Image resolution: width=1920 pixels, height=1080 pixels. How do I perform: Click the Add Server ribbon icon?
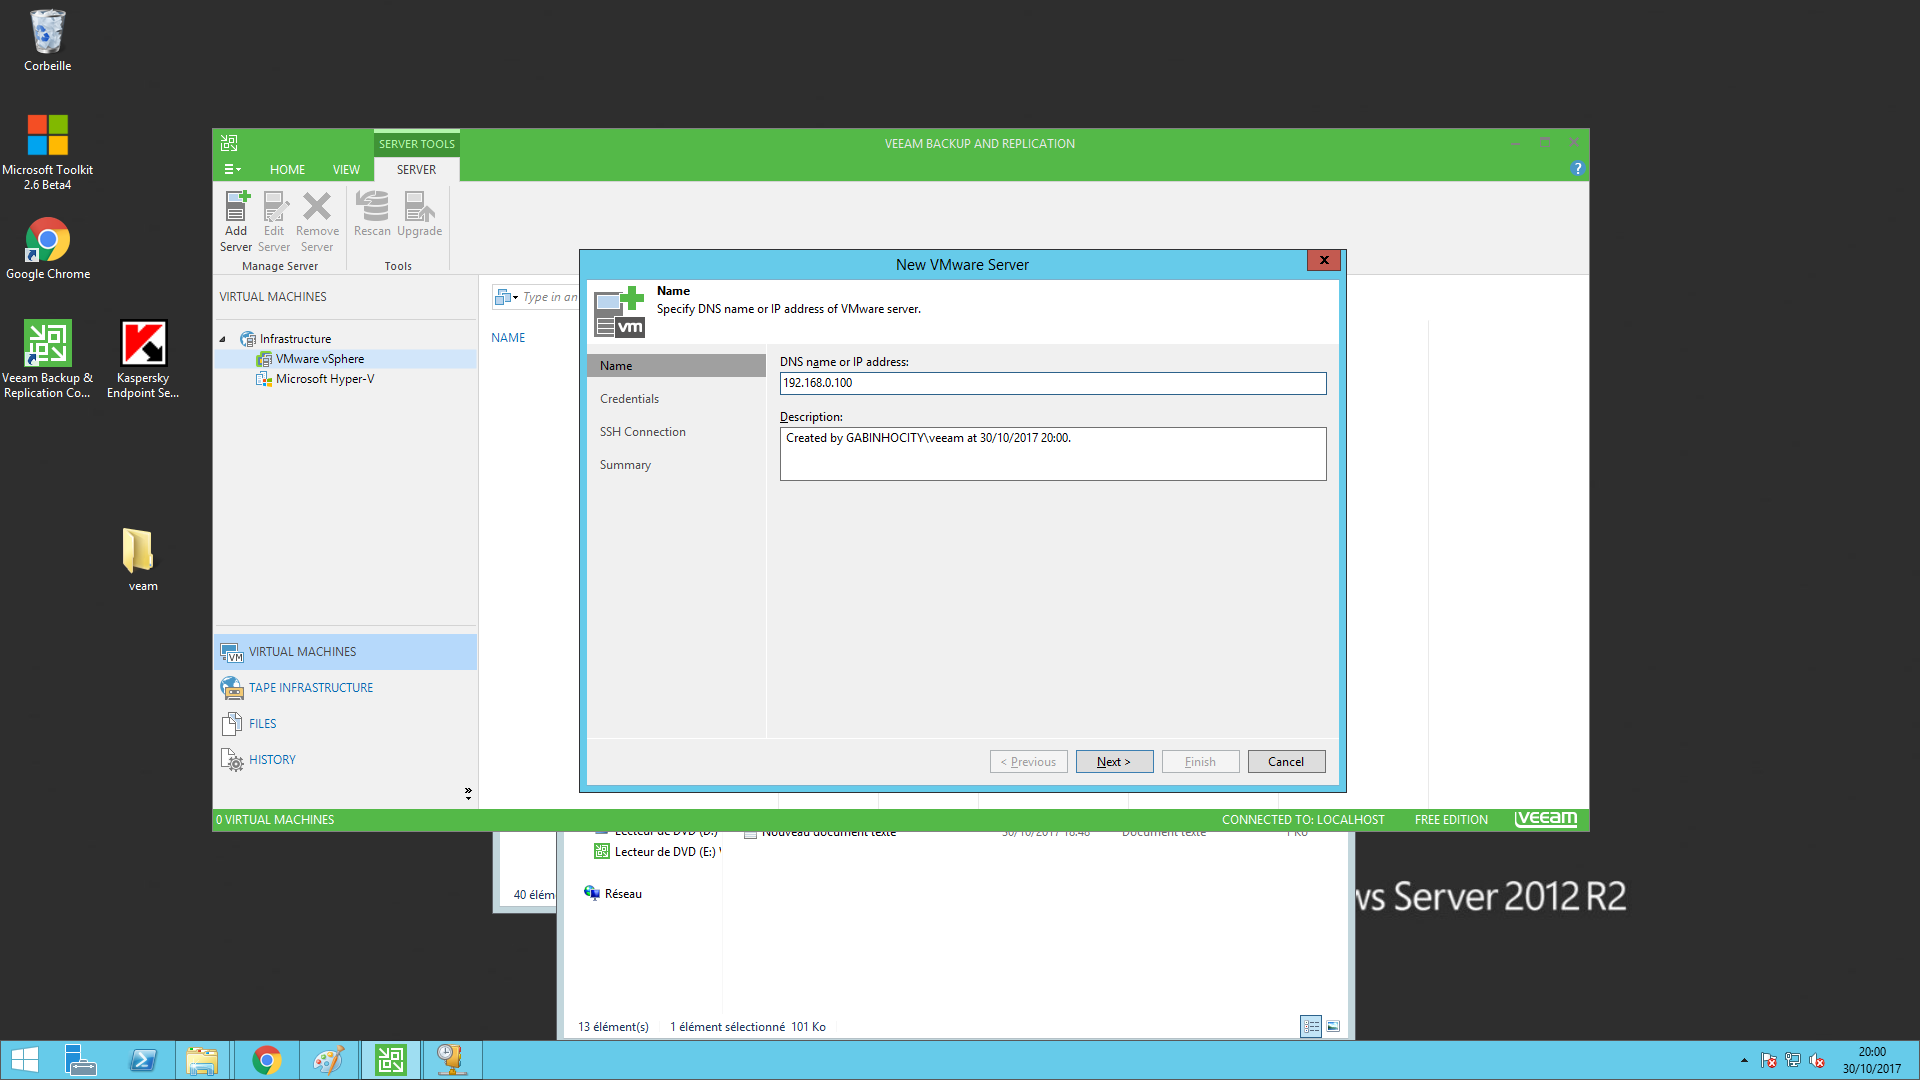point(236,221)
